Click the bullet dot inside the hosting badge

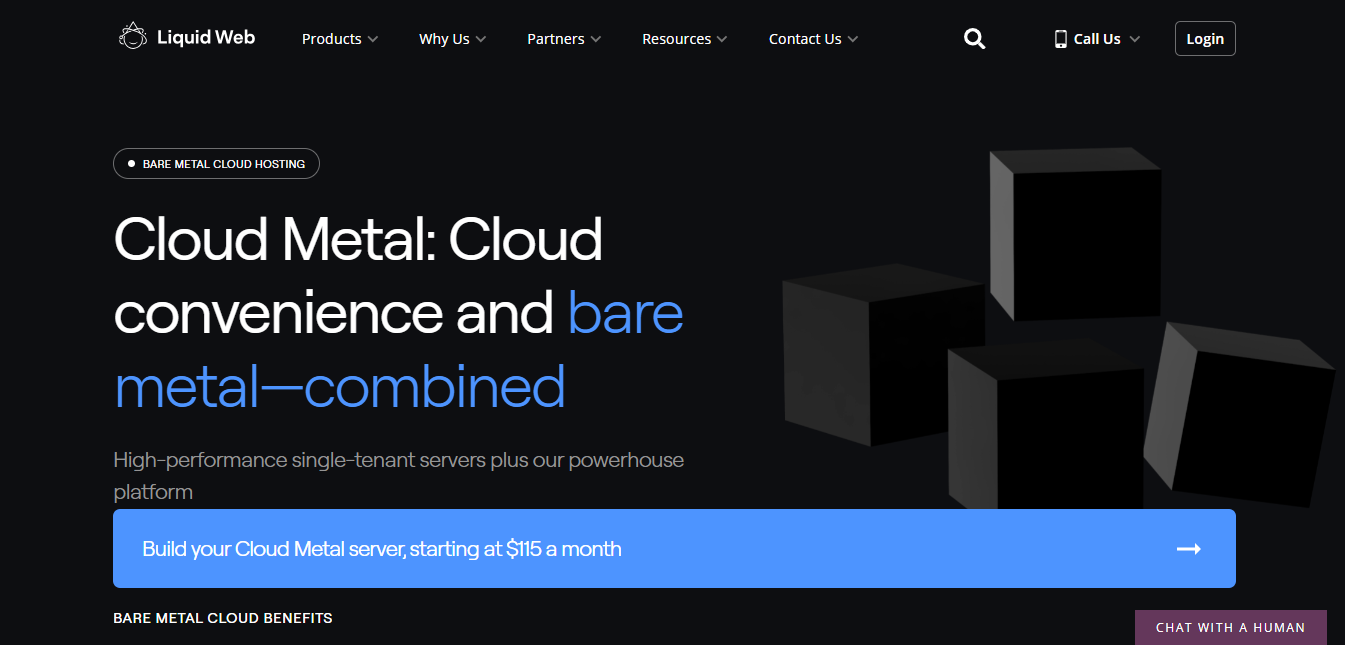[131, 163]
